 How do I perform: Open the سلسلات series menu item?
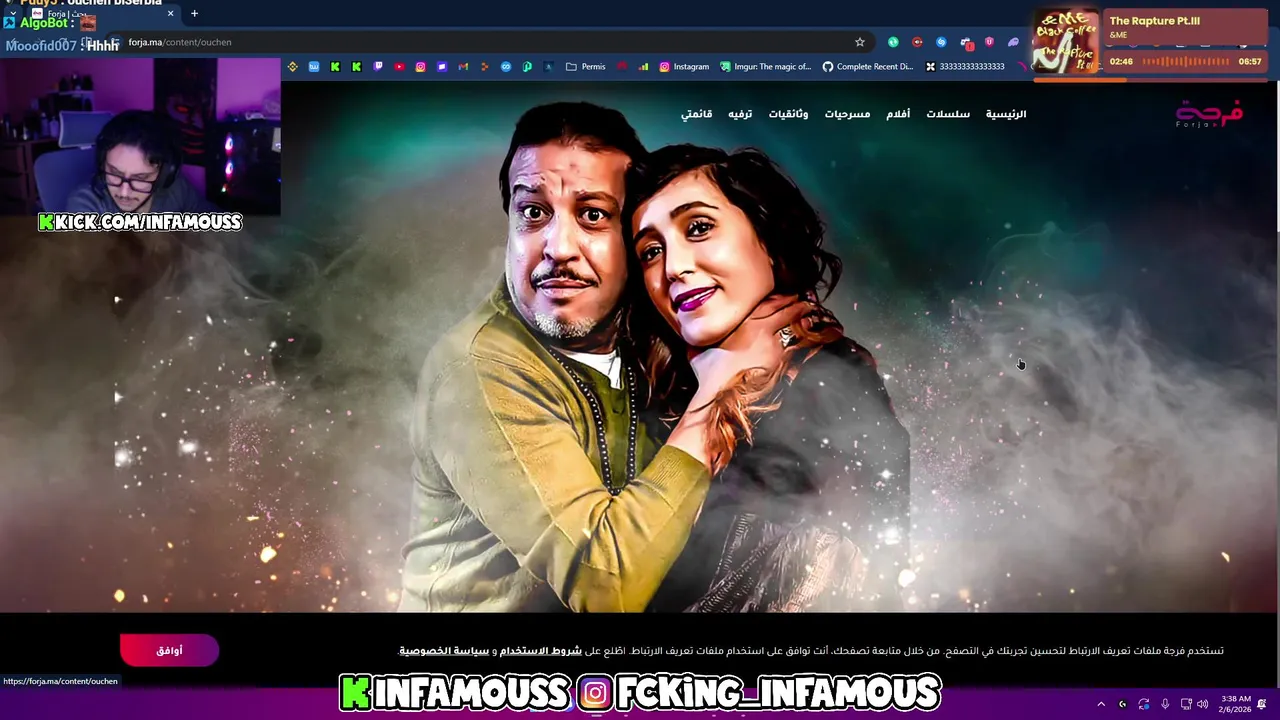948,114
